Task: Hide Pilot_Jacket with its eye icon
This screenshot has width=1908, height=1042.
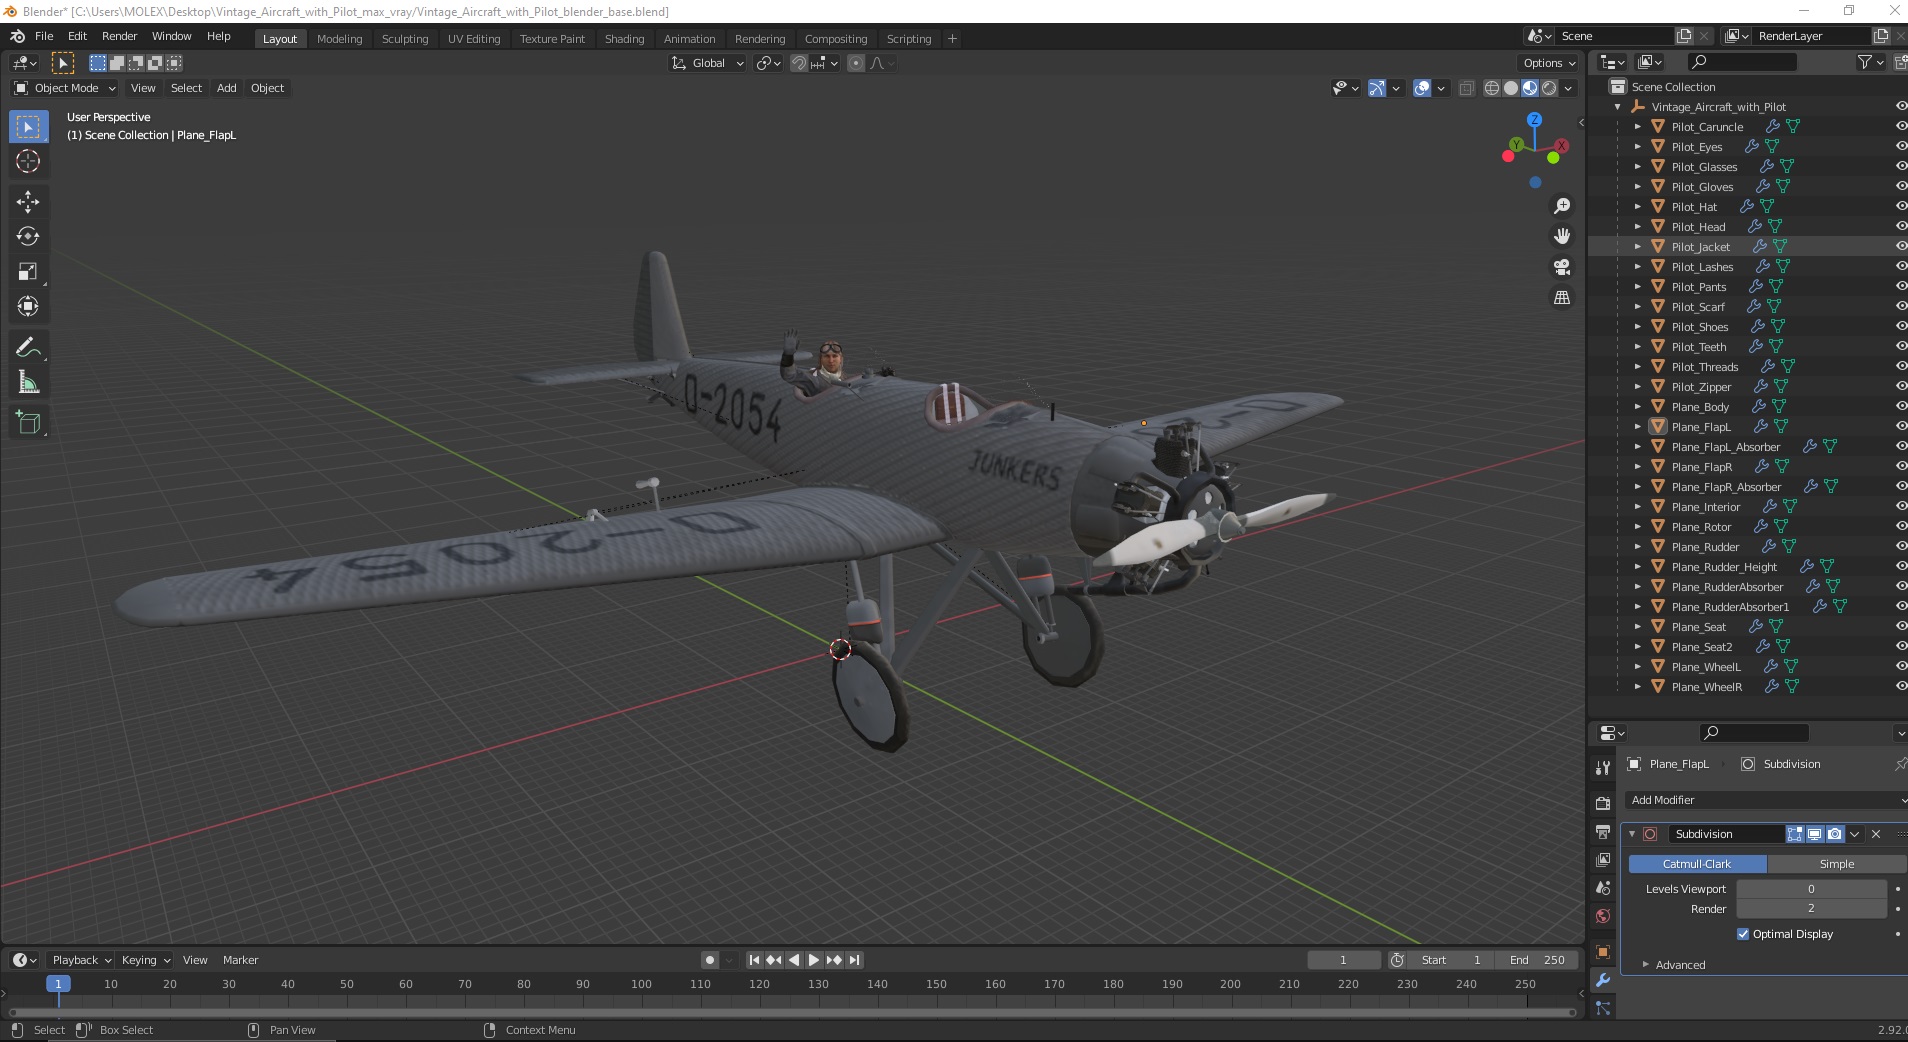Action: (1900, 247)
